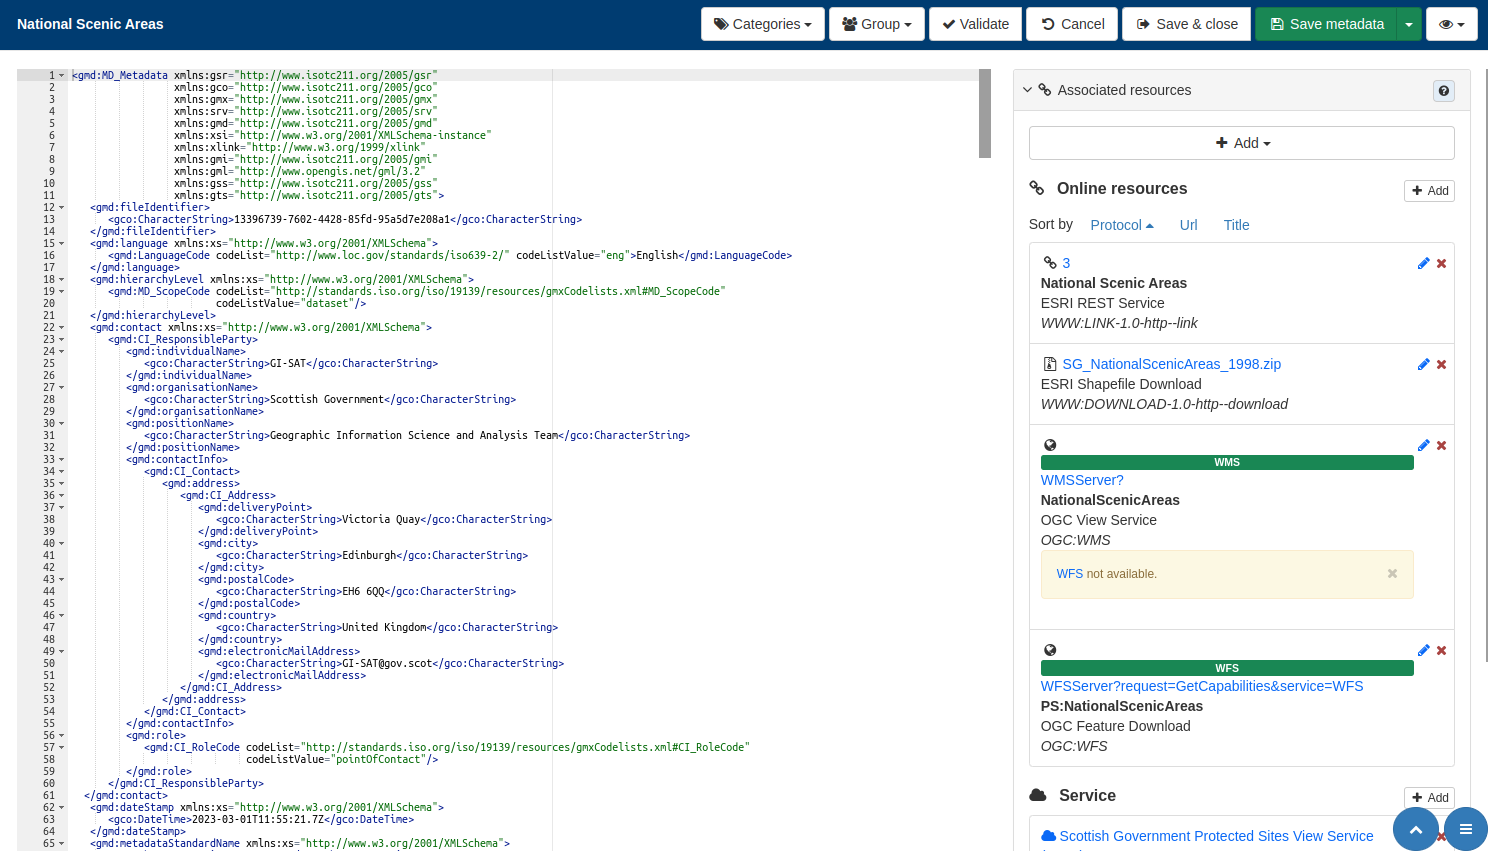Screen dimensions: 1488x851
Task: Open WFSServer GetCapabilities link
Action: click(1201, 686)
